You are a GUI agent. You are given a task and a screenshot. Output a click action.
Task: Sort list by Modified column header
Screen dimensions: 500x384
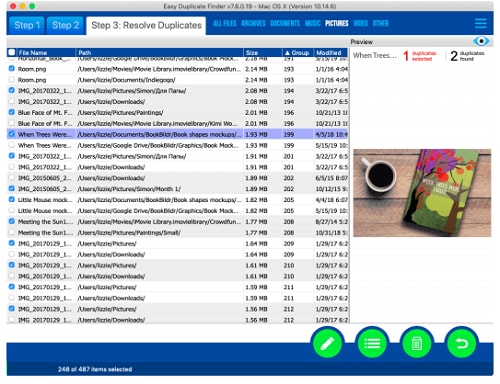coord(331,53)
